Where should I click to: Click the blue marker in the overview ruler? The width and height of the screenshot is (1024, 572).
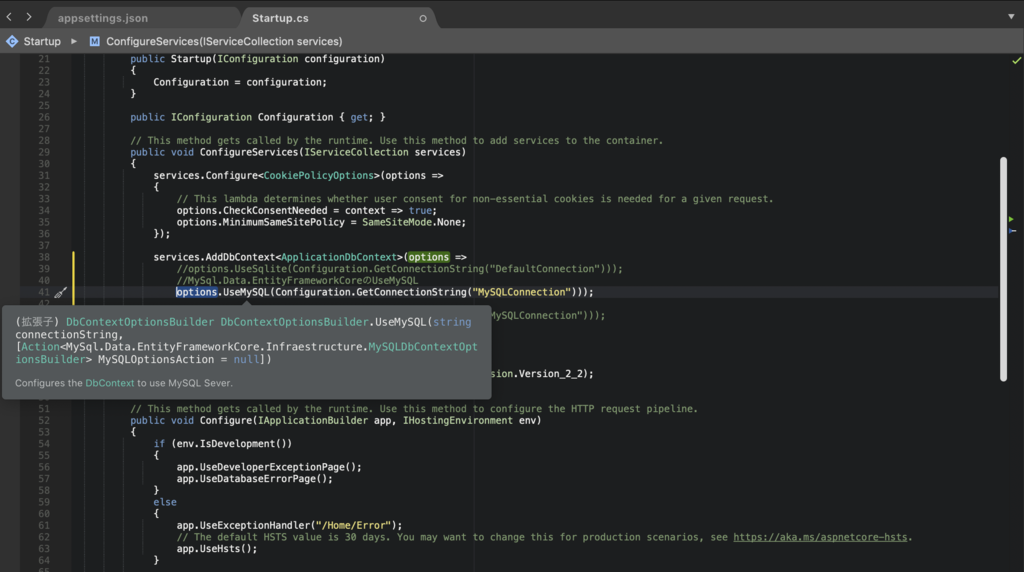pyautogui.click(x=1012, y=230)
